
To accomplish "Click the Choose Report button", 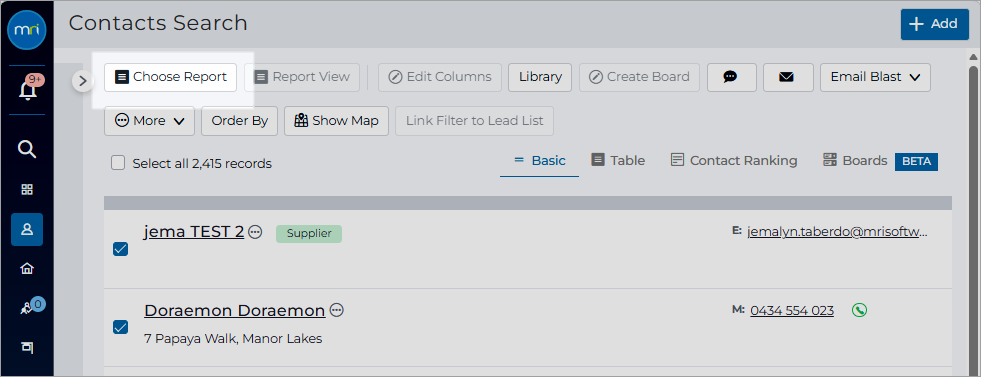I will 170,77.
